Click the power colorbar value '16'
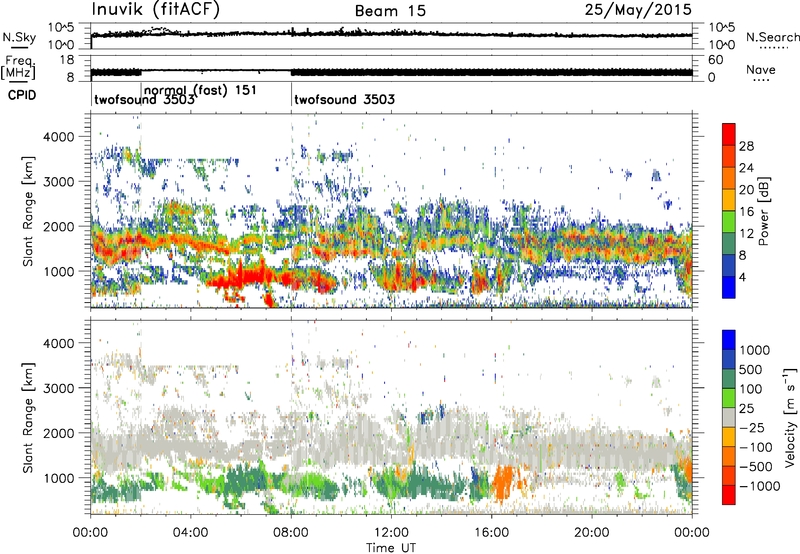The width and height of the screenshot is (800, 554). [x=746, y=212]
